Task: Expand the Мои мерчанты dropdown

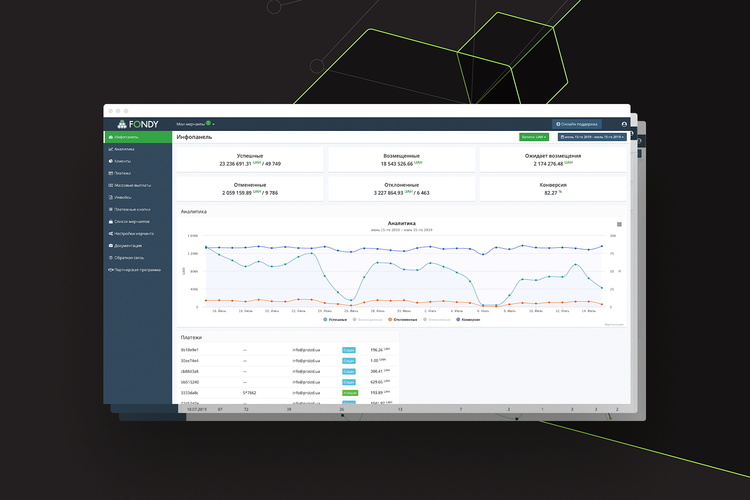Action: click(x=195, y=124)
